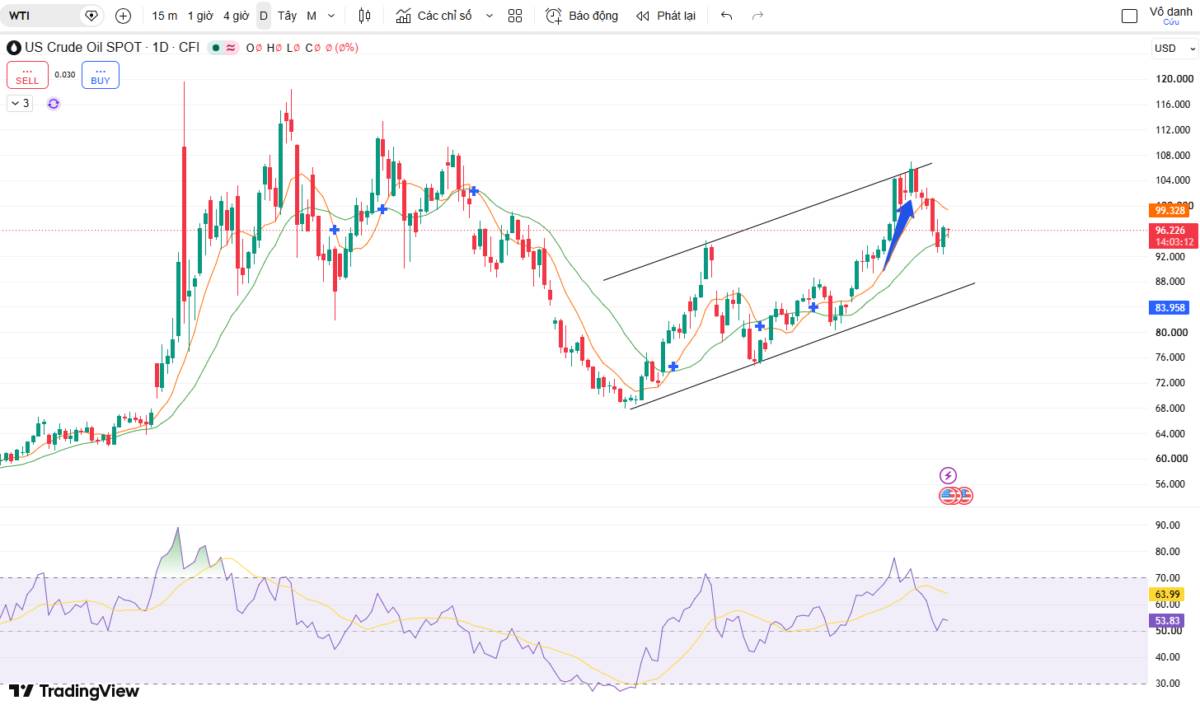Open the candlestick chart type selector
Image resolution: width=1200 pixels, height=705 pixels.
coord(364,16)
